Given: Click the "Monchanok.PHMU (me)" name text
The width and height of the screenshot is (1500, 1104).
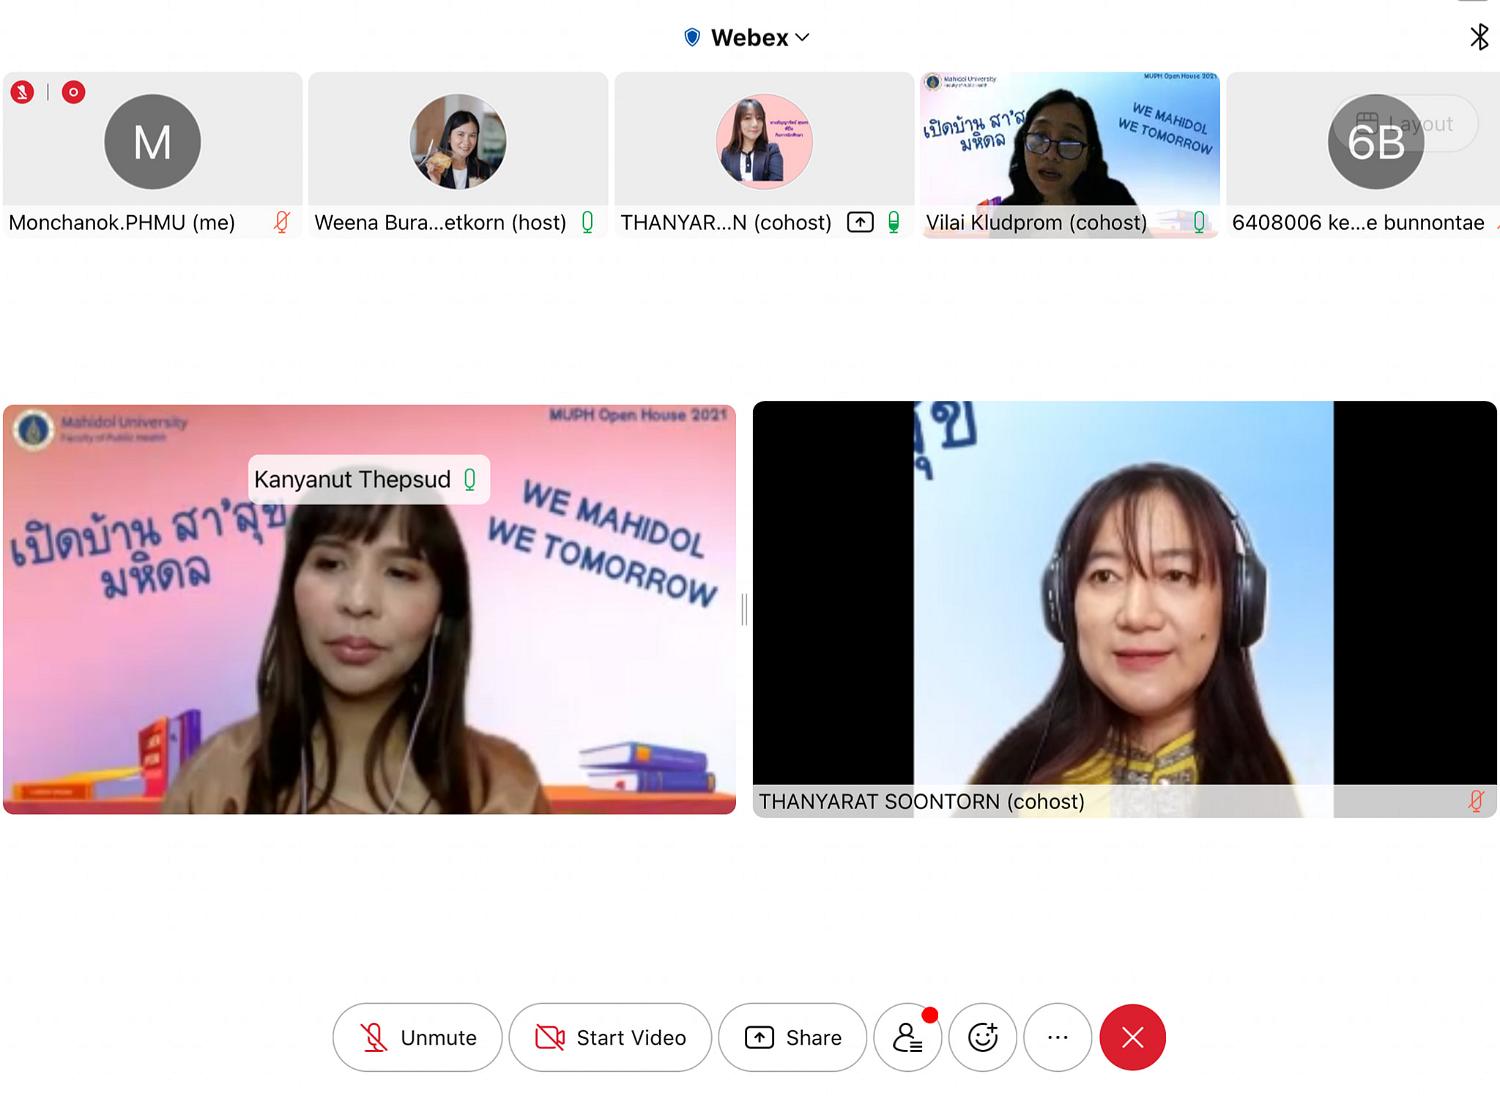Looking at the screenshot, I should 122,222.
